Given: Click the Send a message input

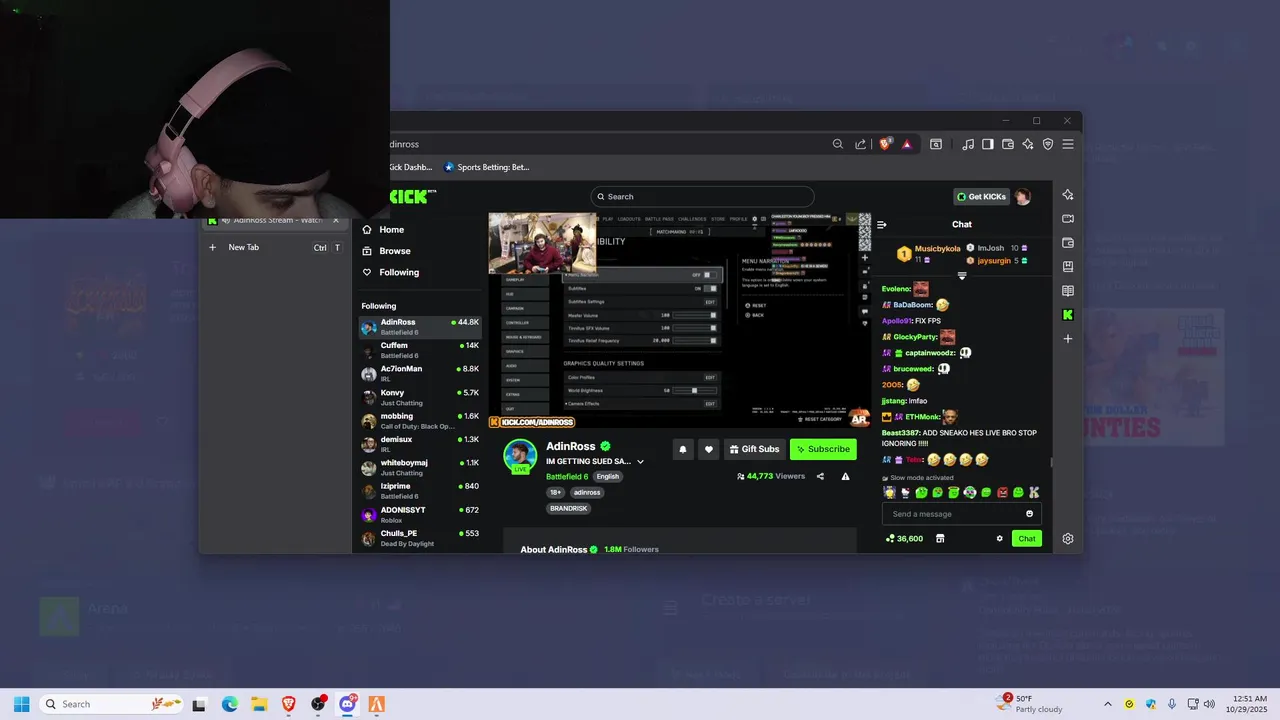Looking at the screenshot, I should click(x=955, y=514).
